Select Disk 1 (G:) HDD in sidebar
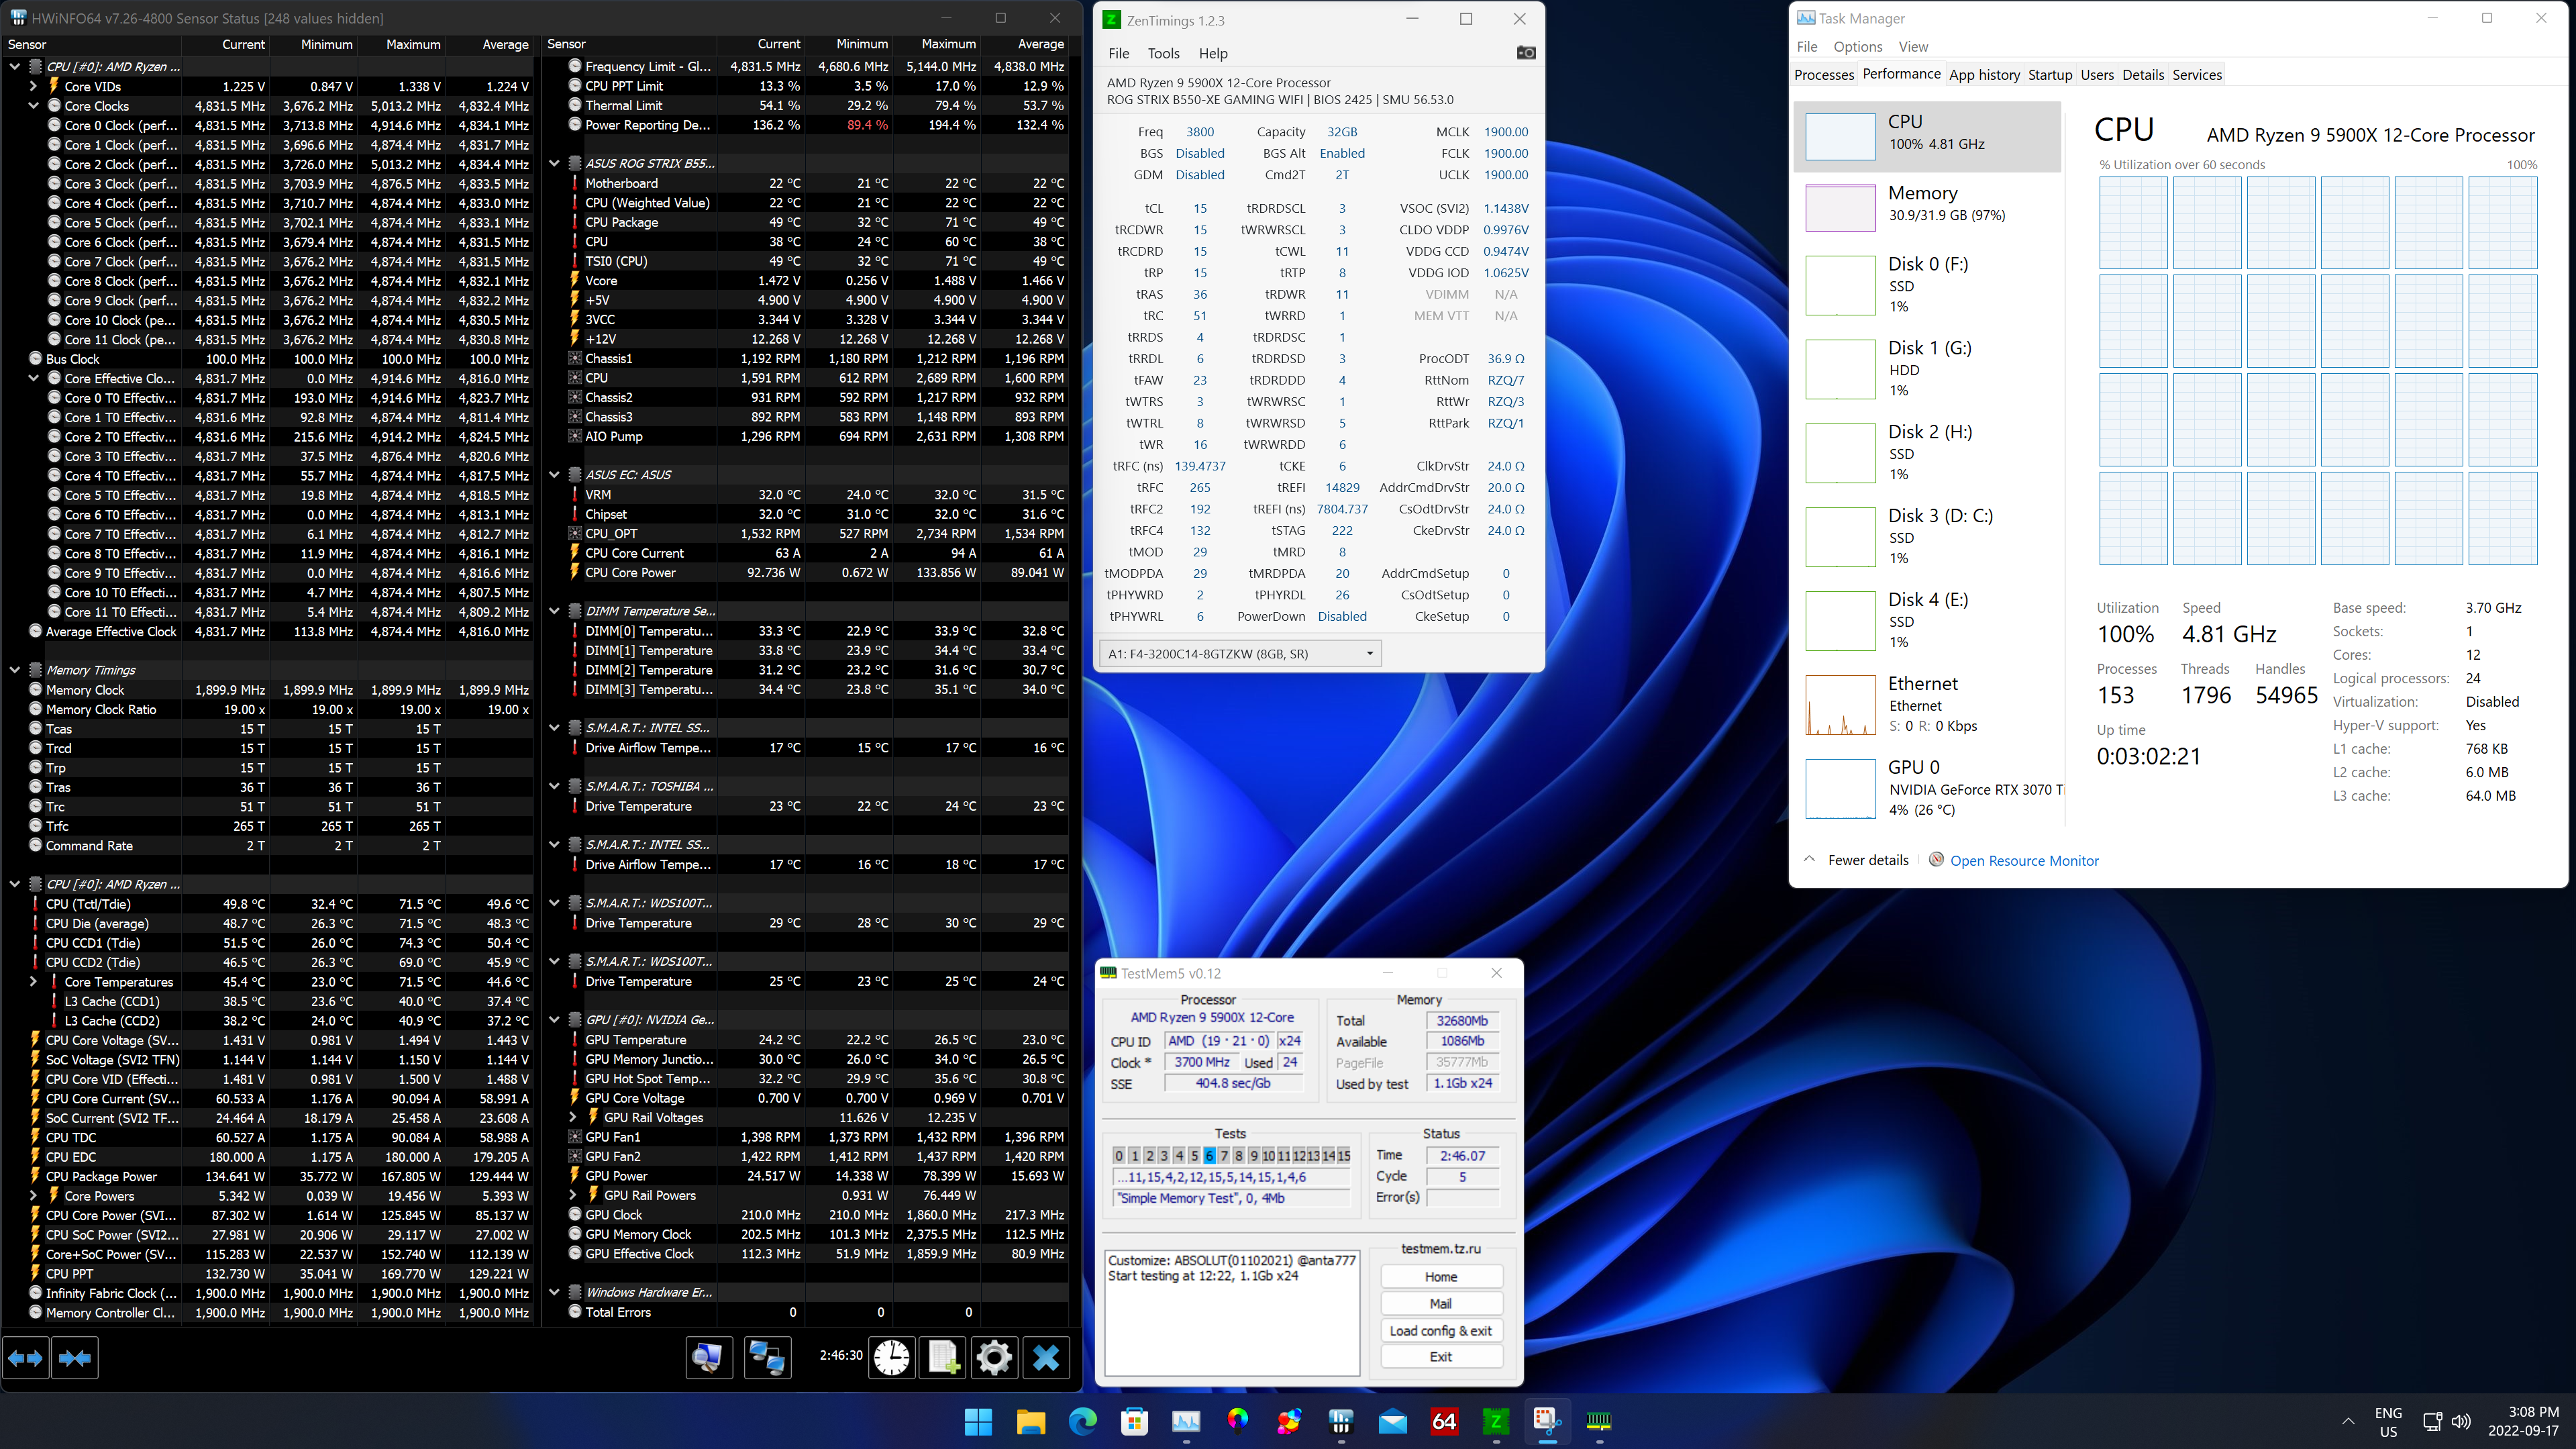This screenshot has width=2576, height=1449. (x=1928, y=368)
